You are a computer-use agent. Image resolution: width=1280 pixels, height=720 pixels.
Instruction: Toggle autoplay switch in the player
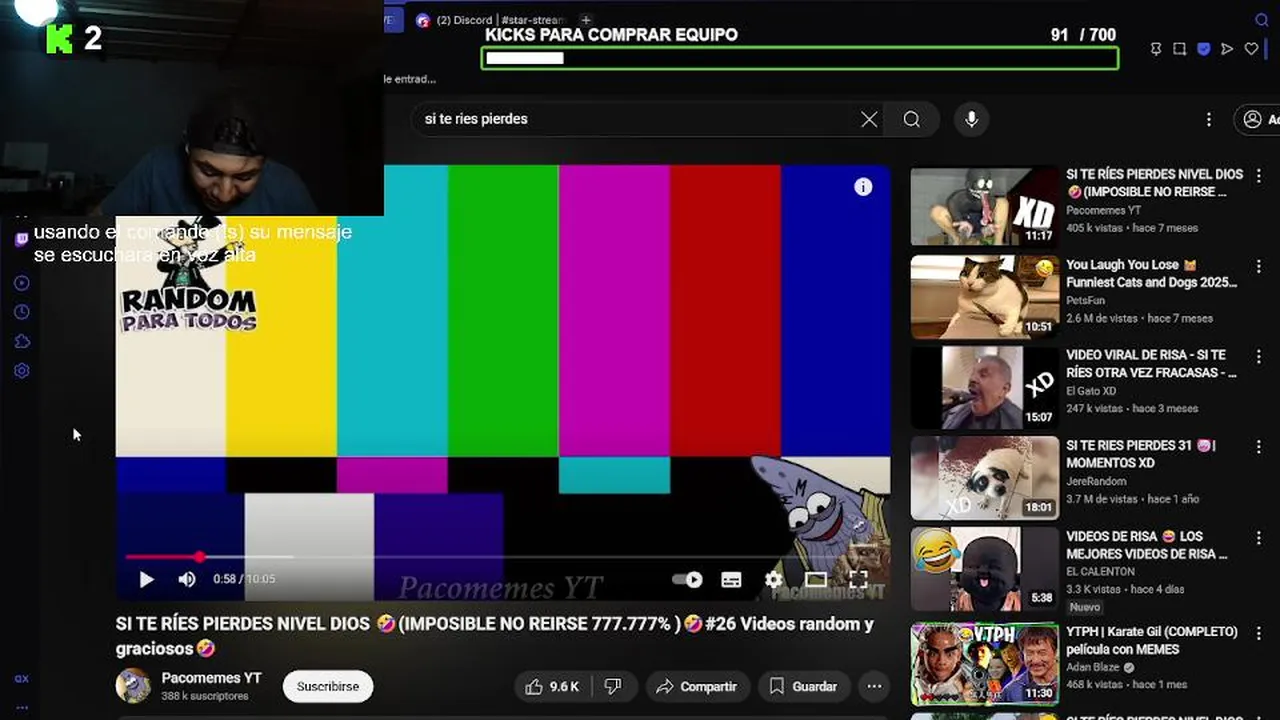pos(687,579)
